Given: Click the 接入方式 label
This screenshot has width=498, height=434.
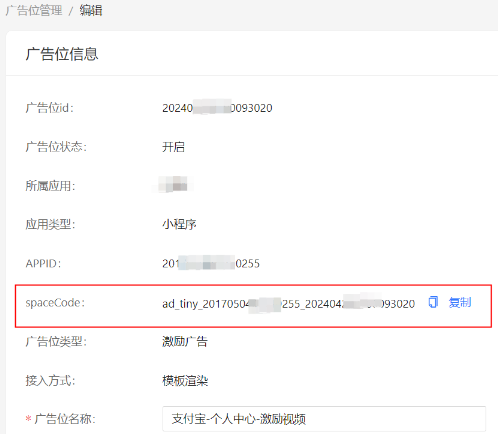Looking at the screenshot, I should click(x=50, y=380).
